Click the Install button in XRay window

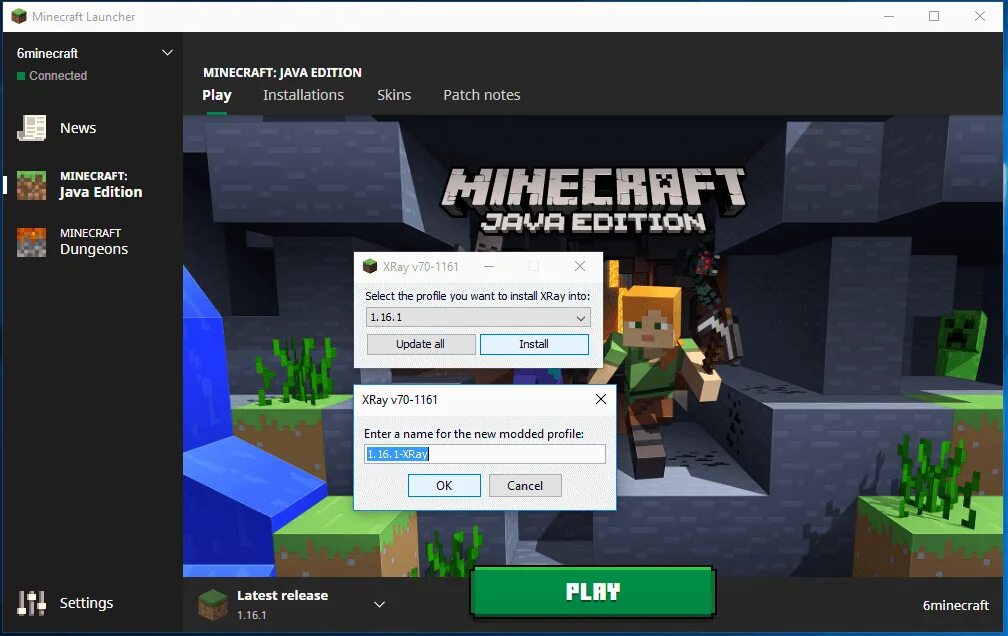pos(534,344)
